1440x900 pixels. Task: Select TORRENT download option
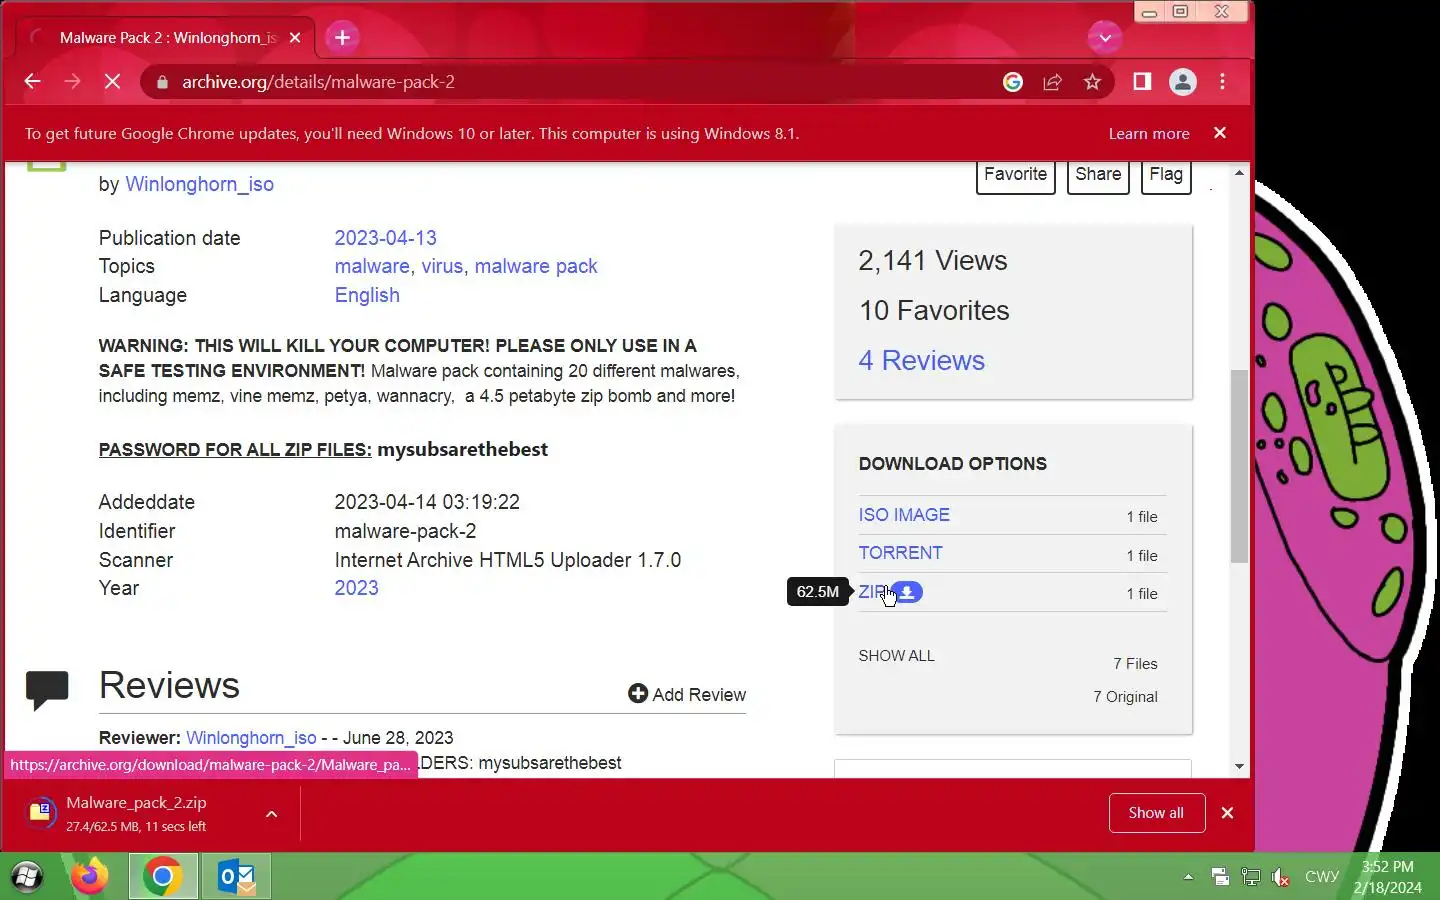[900, 553]
